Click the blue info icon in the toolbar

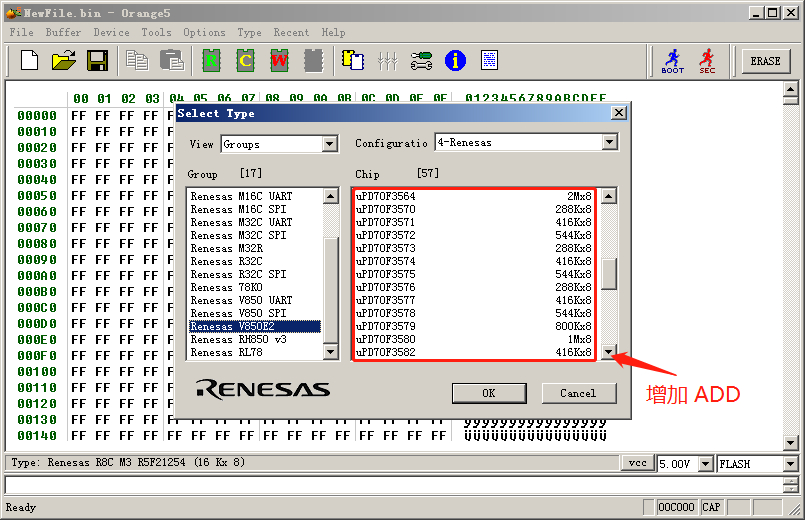[x=455, y=61]
